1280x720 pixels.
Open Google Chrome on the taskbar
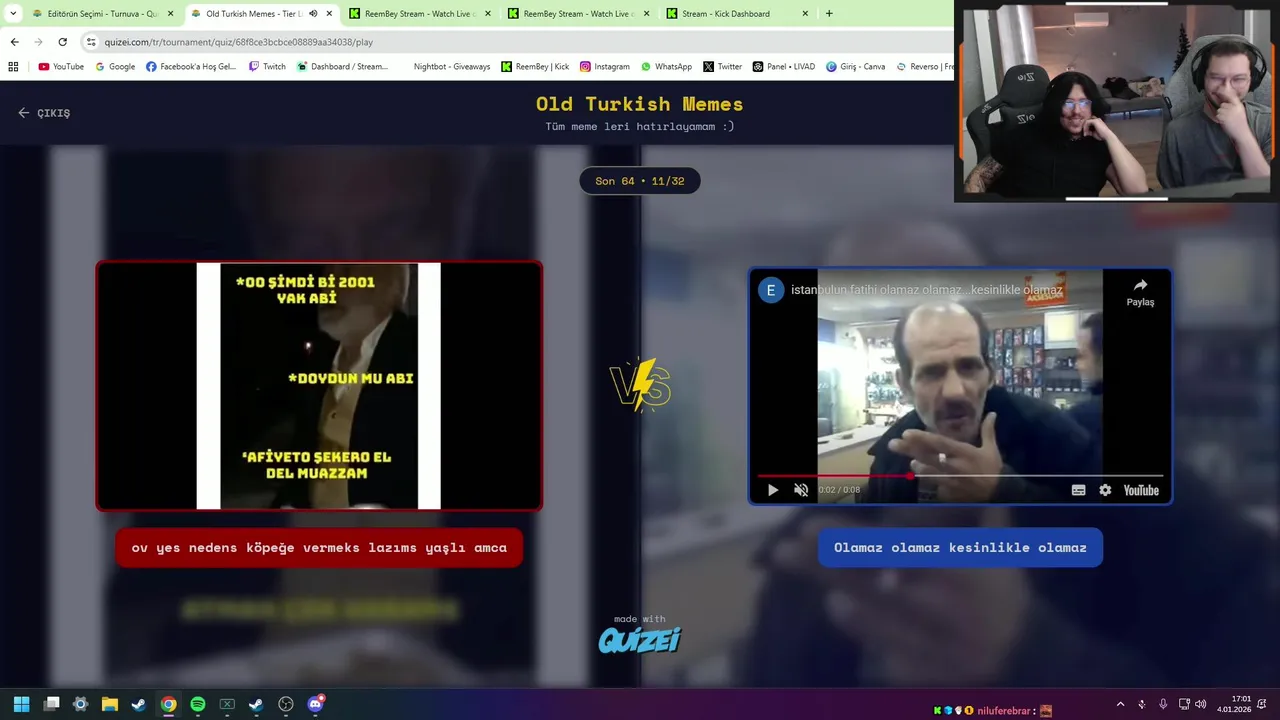click(168, 704)
